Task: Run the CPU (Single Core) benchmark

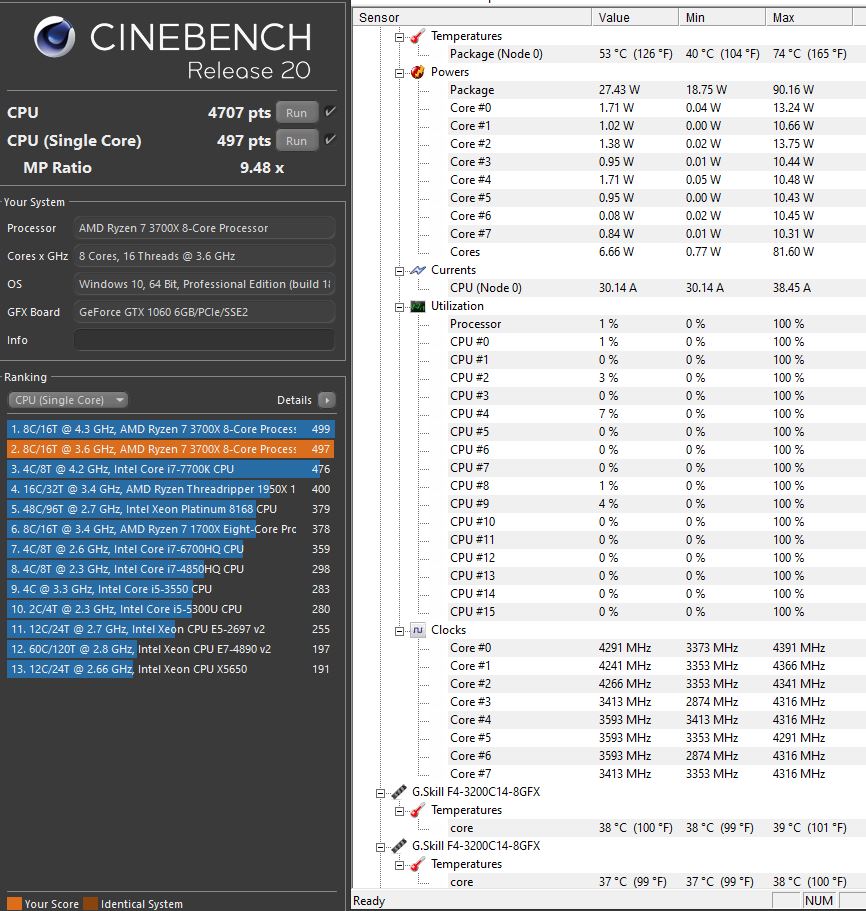Action: pyautogui.click(x=297, y=141)
